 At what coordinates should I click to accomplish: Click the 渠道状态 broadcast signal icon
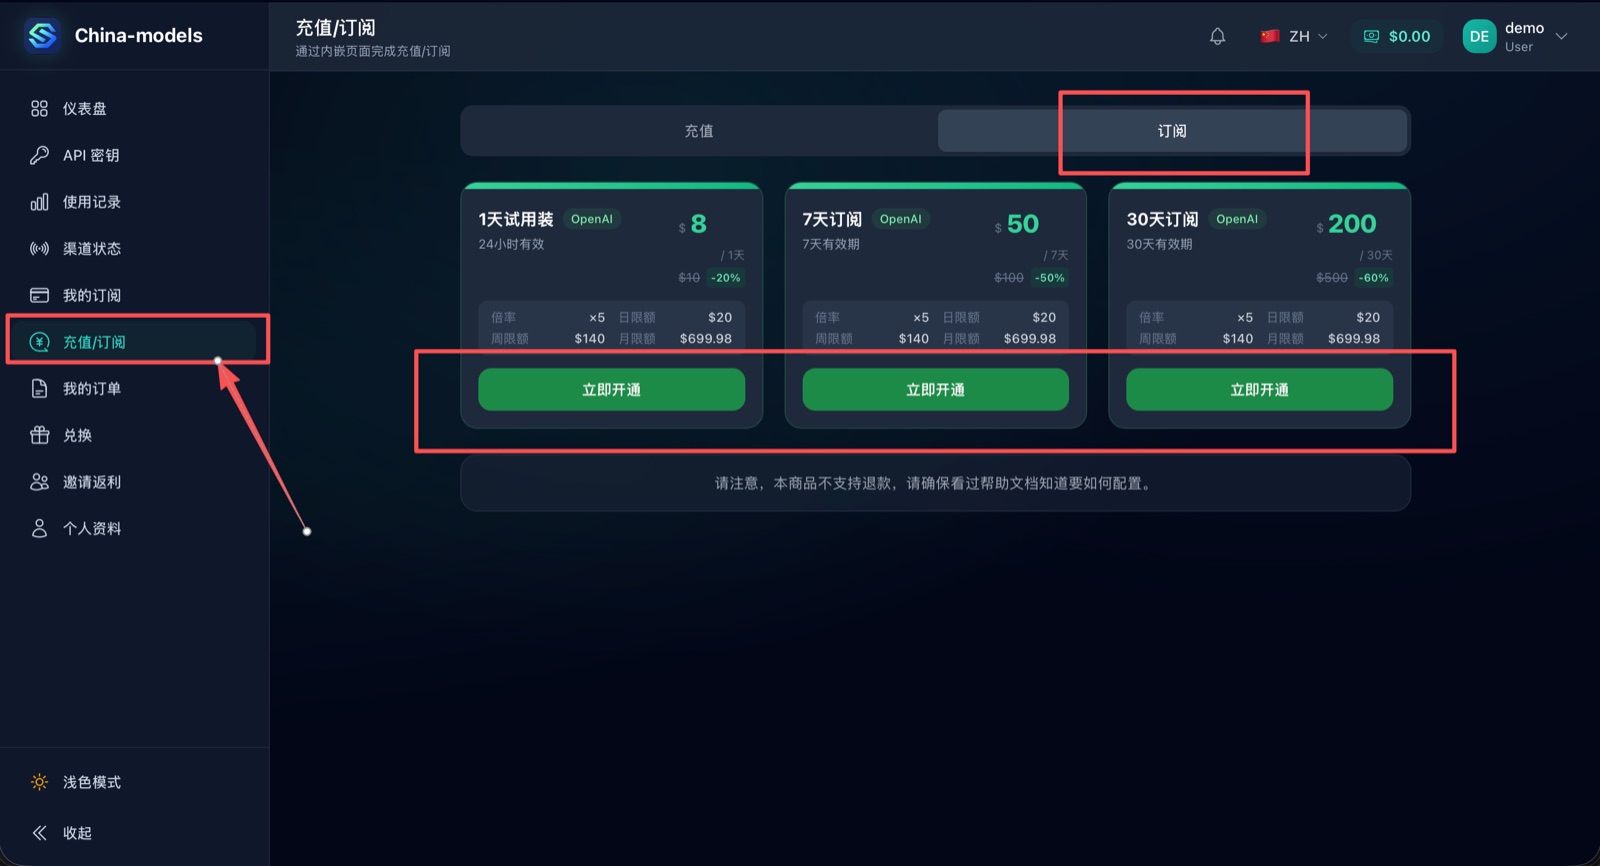point(39,248)
